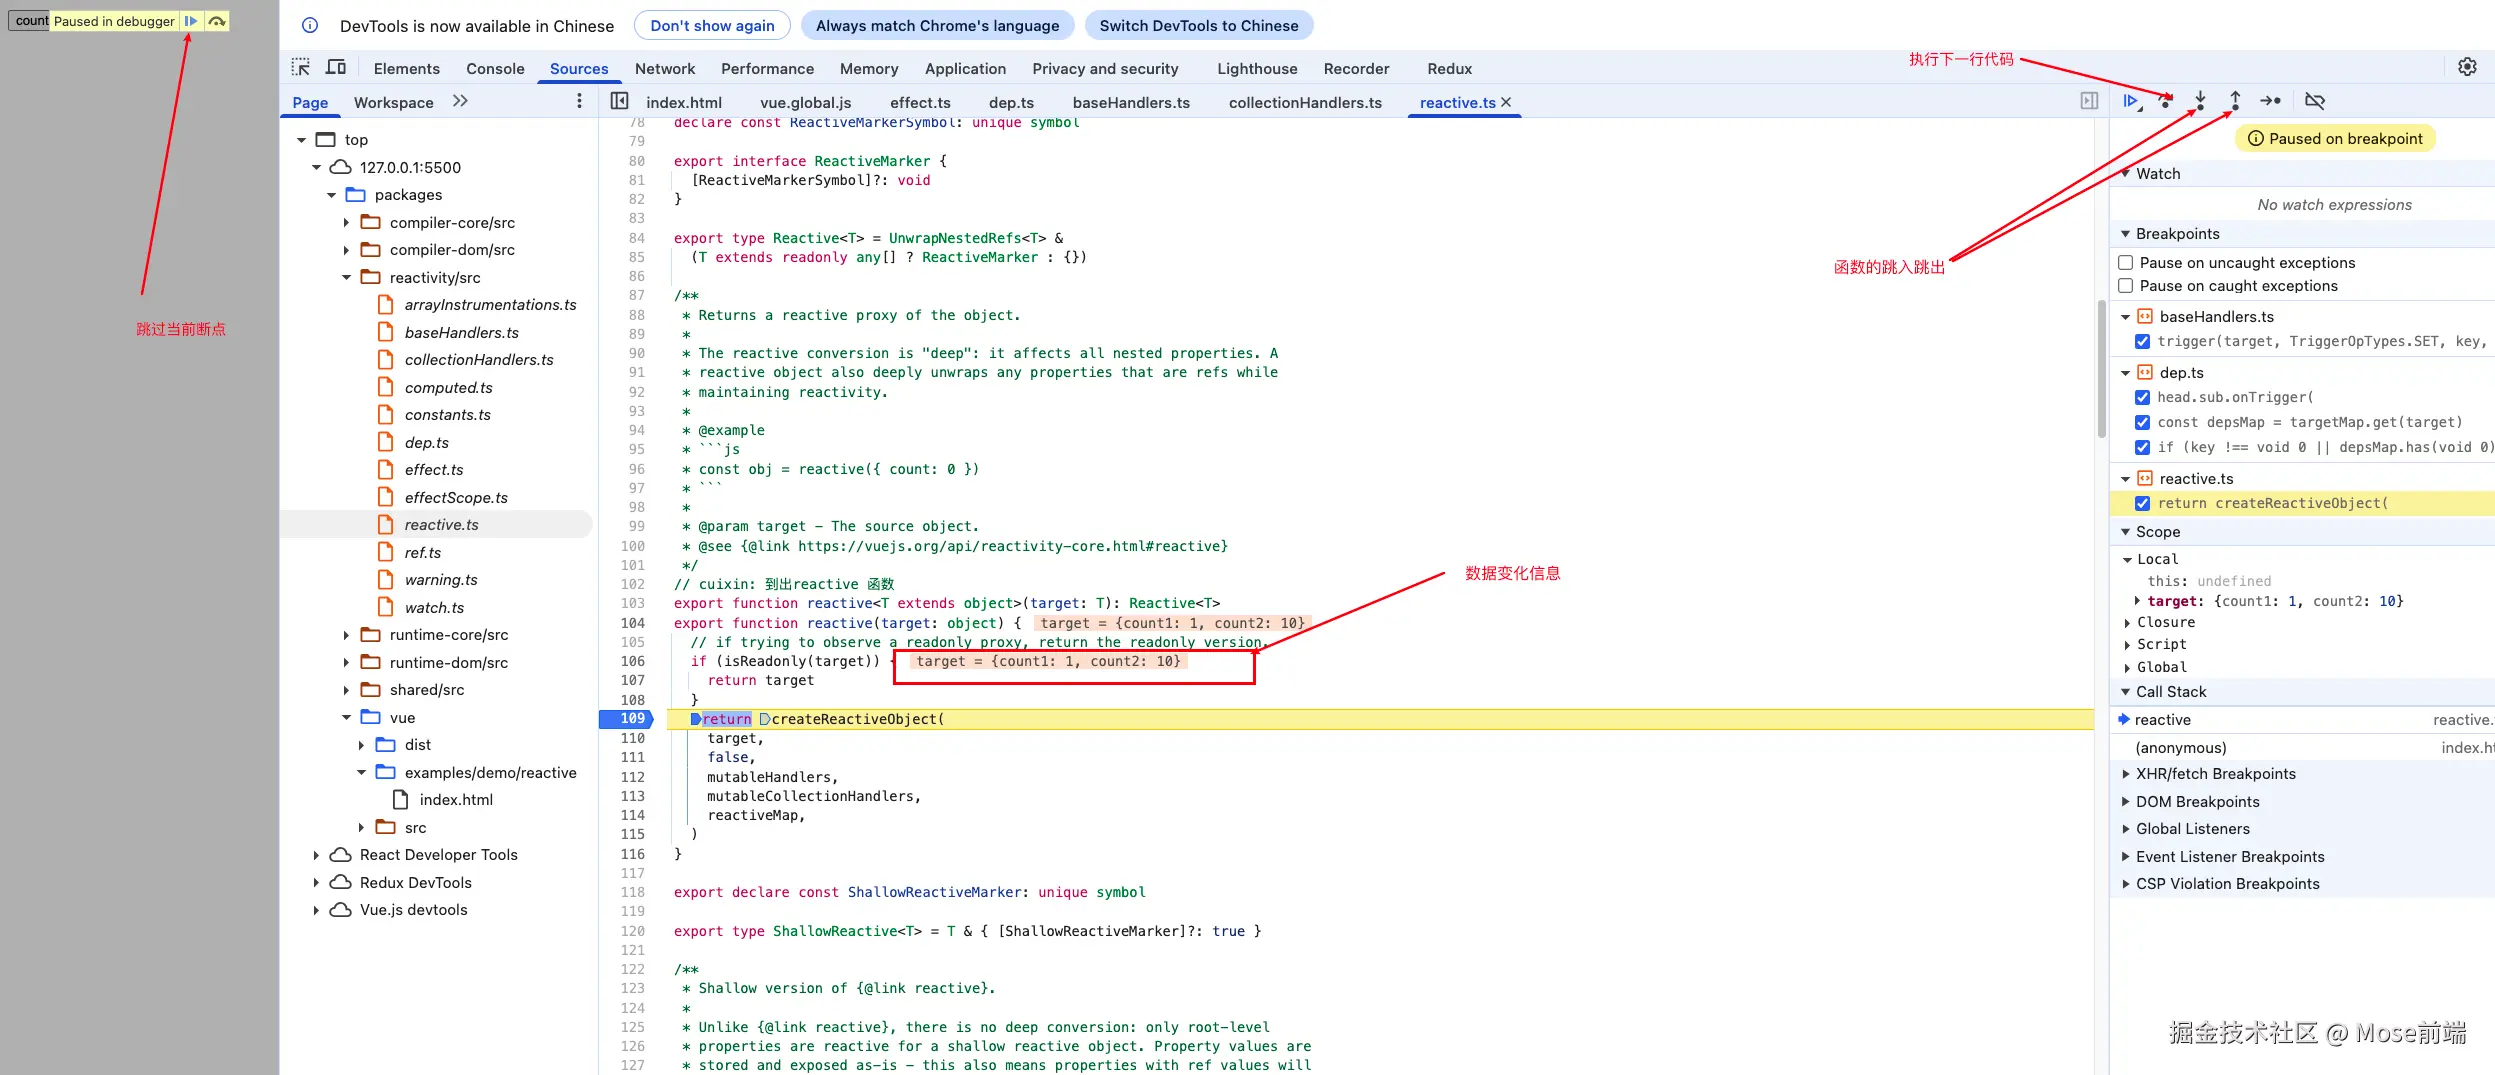Image resolution: width=2495 pixels, height=1075 pixels.
Task: Click the Don't show again button
Action: coord(712,26)
